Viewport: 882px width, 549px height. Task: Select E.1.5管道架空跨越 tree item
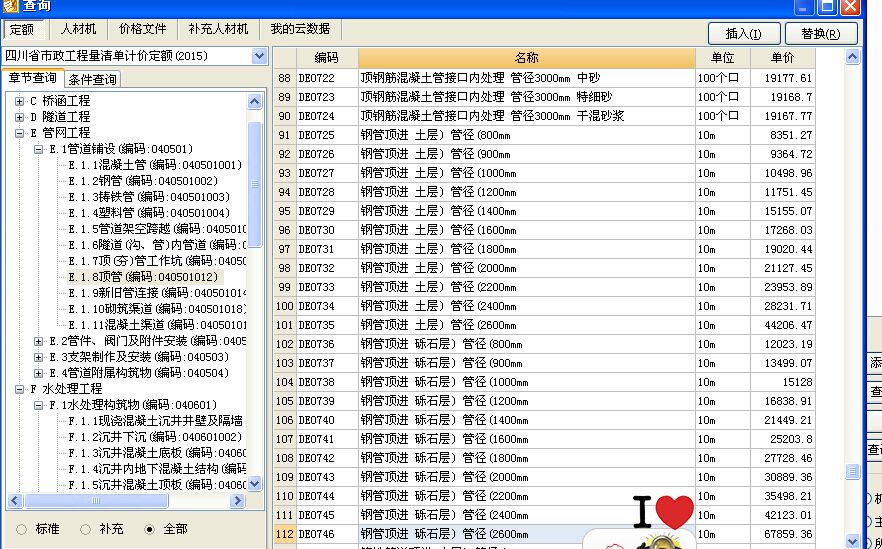[x=157, y=229]
